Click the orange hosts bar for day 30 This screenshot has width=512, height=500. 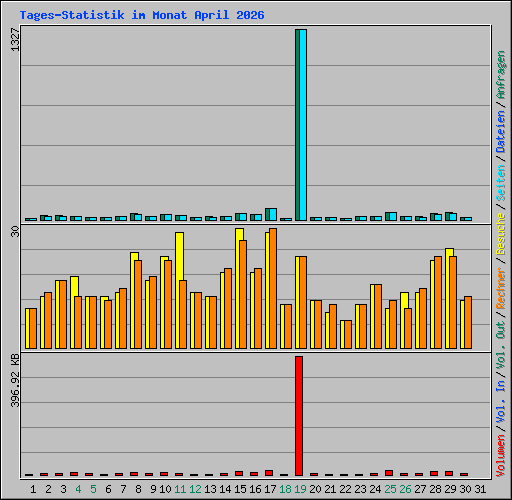468,323
